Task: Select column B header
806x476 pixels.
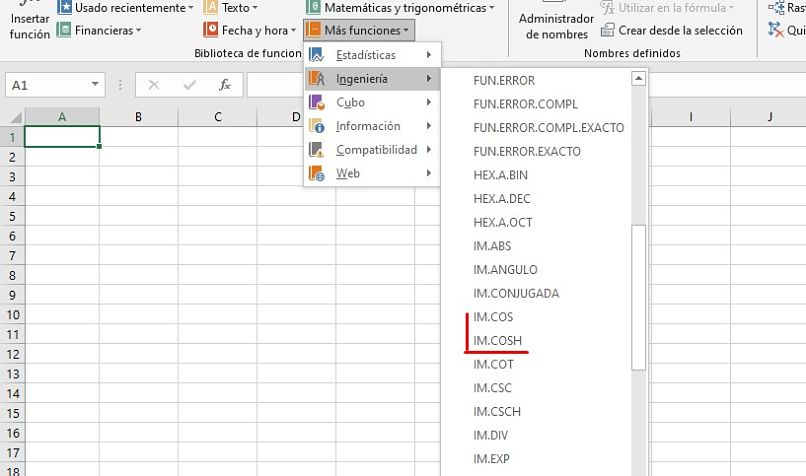Action: [x=138, y=117]
